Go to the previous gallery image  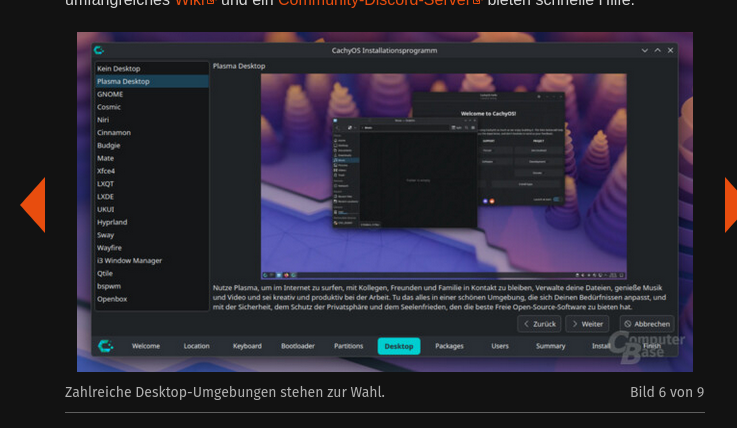click(33, 205)
